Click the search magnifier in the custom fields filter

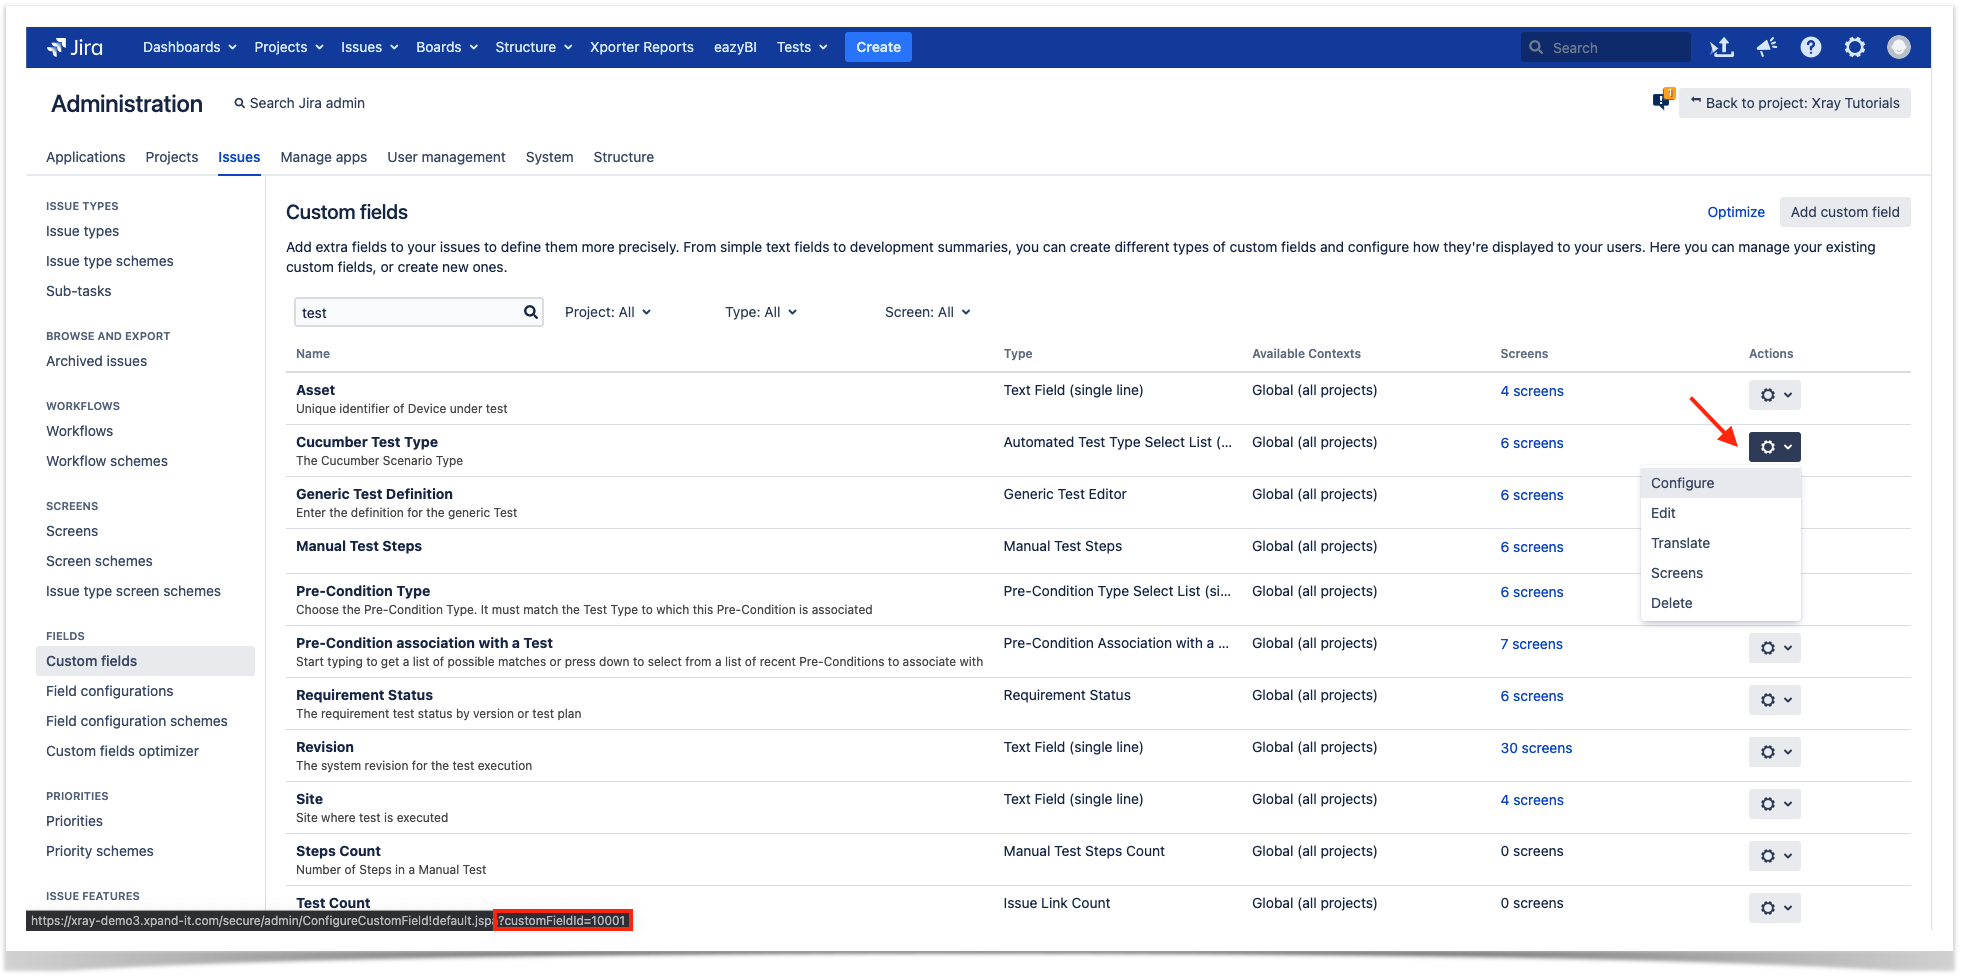click(x=530, y=312)
